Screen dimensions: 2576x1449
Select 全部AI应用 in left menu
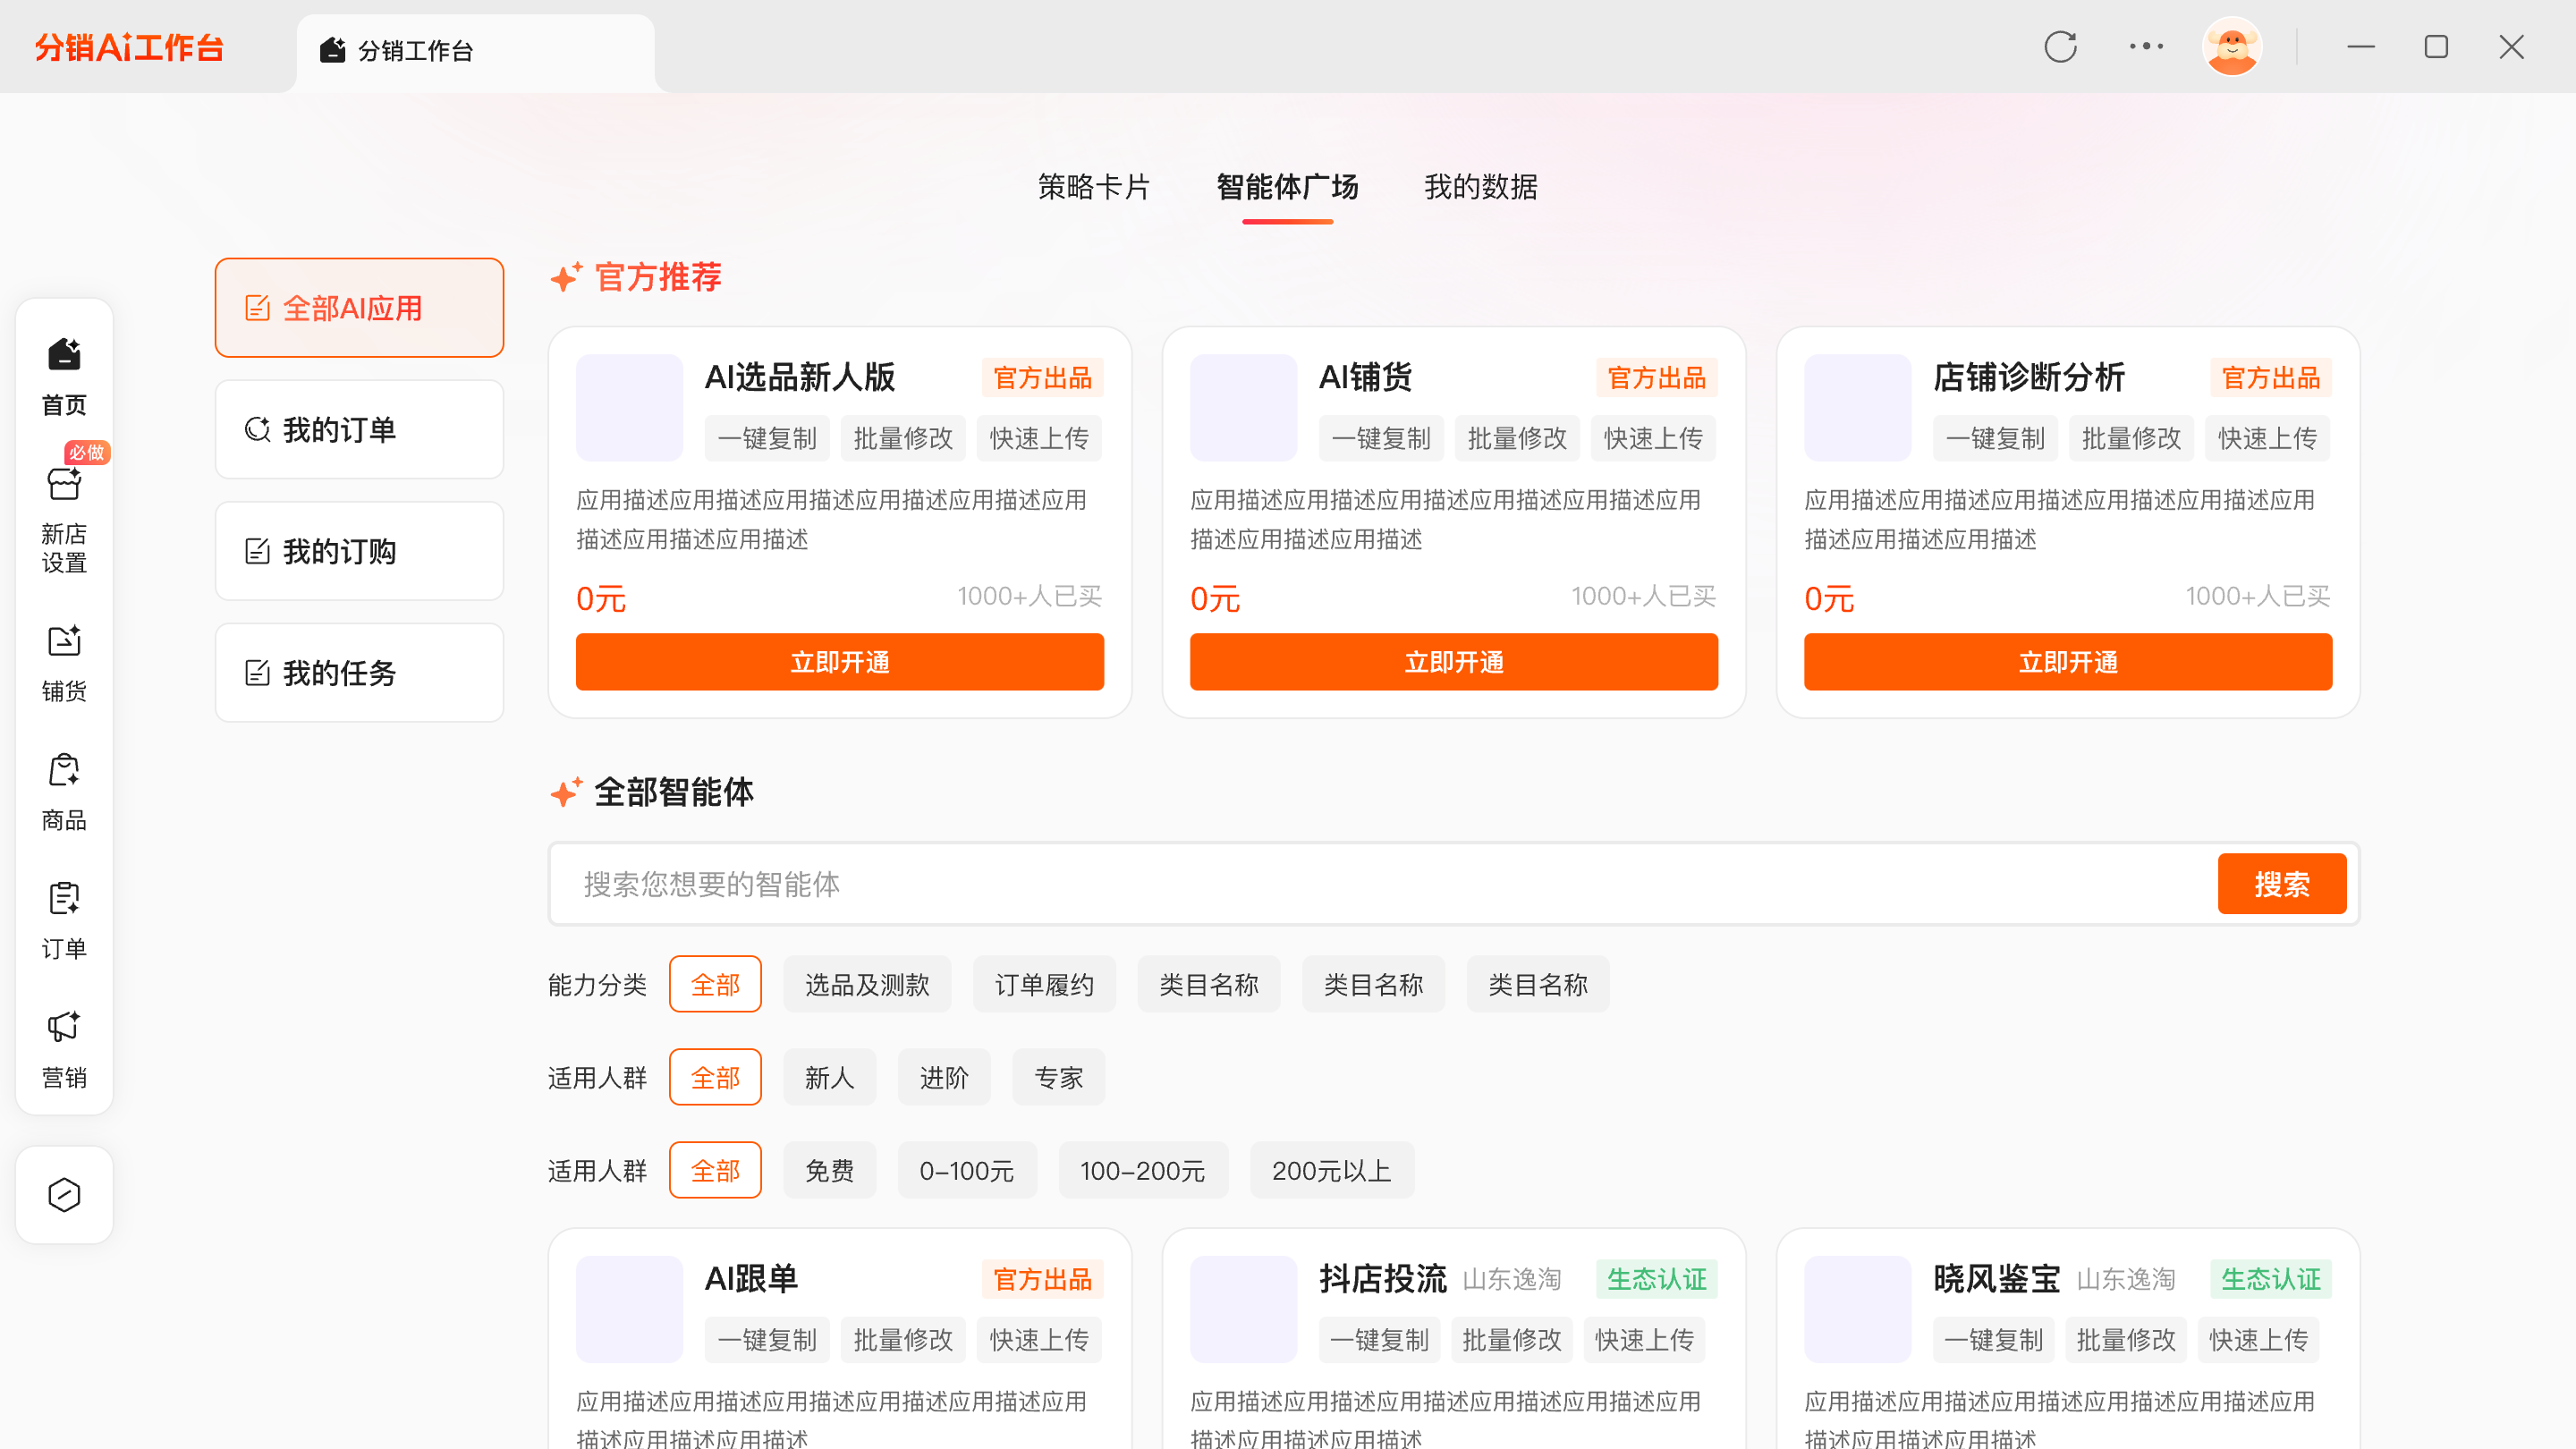pos(359,308)
